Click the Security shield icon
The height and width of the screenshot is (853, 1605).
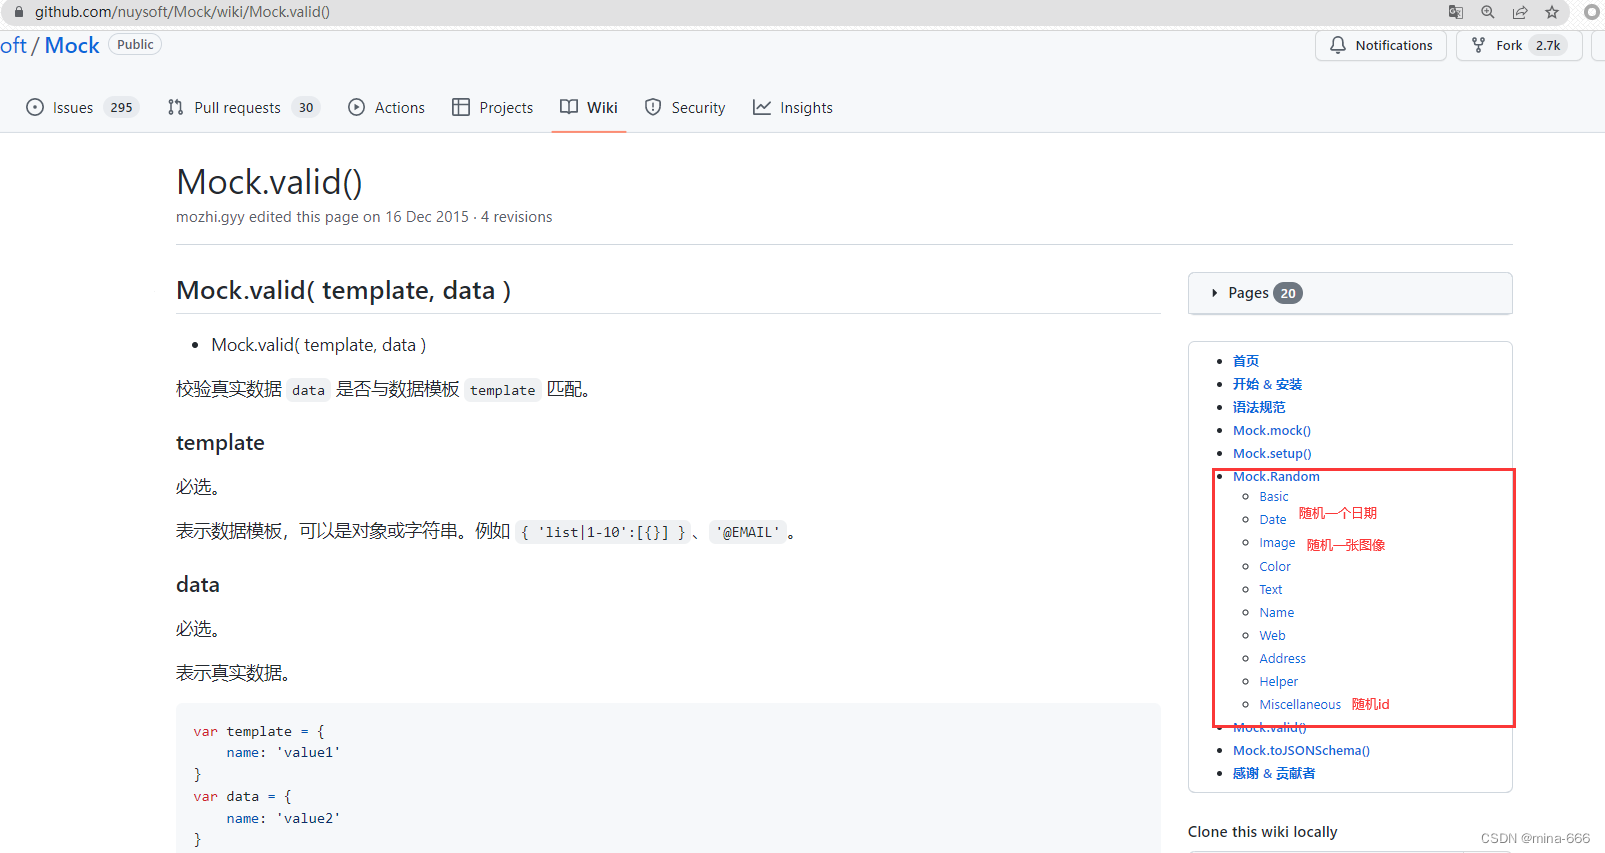[653, 107]
